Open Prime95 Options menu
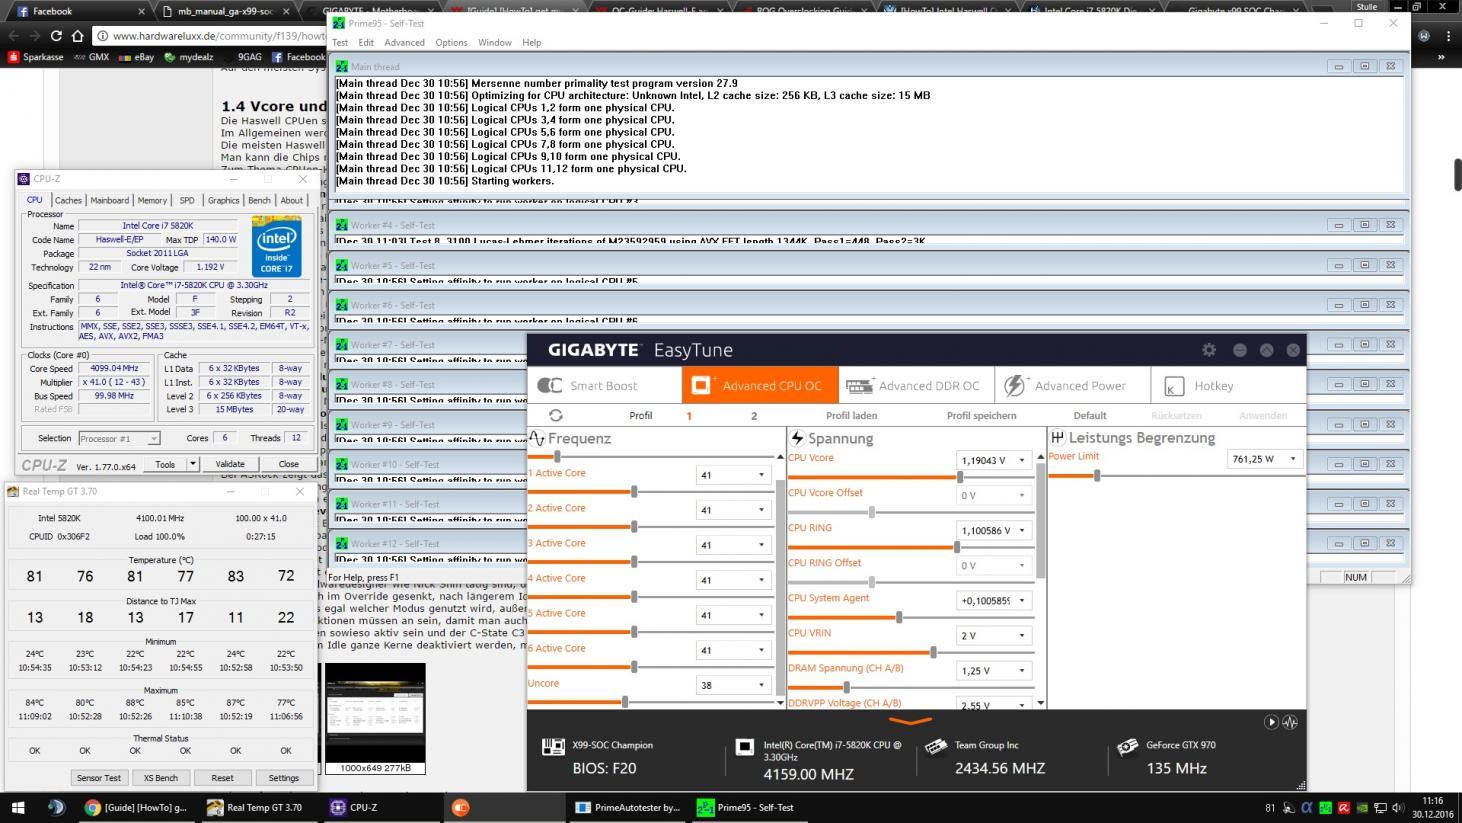The width and height of the screenshot is (1462, 823). pyautogui.click(x=451, y=42)
